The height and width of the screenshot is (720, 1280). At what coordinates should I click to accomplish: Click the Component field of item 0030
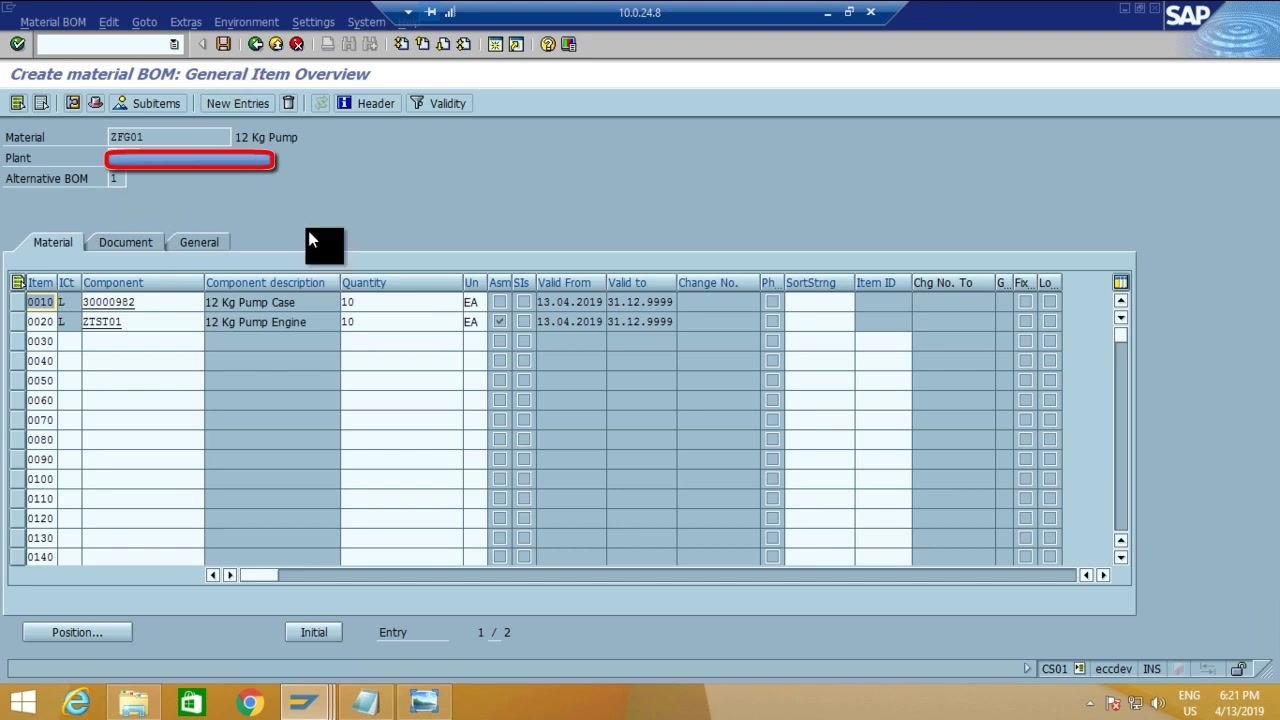[143, 341]
